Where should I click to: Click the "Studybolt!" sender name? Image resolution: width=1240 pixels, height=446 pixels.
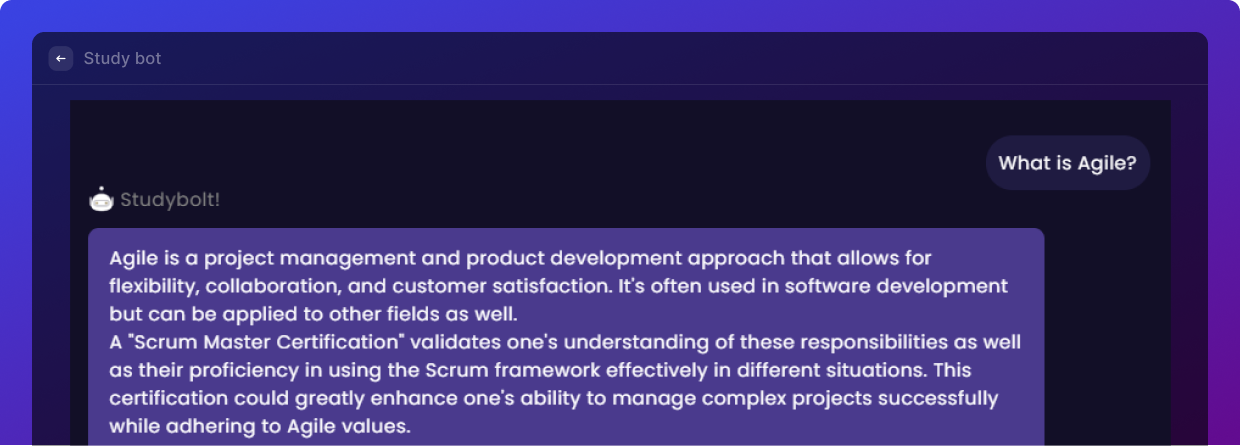coord(169,200)
